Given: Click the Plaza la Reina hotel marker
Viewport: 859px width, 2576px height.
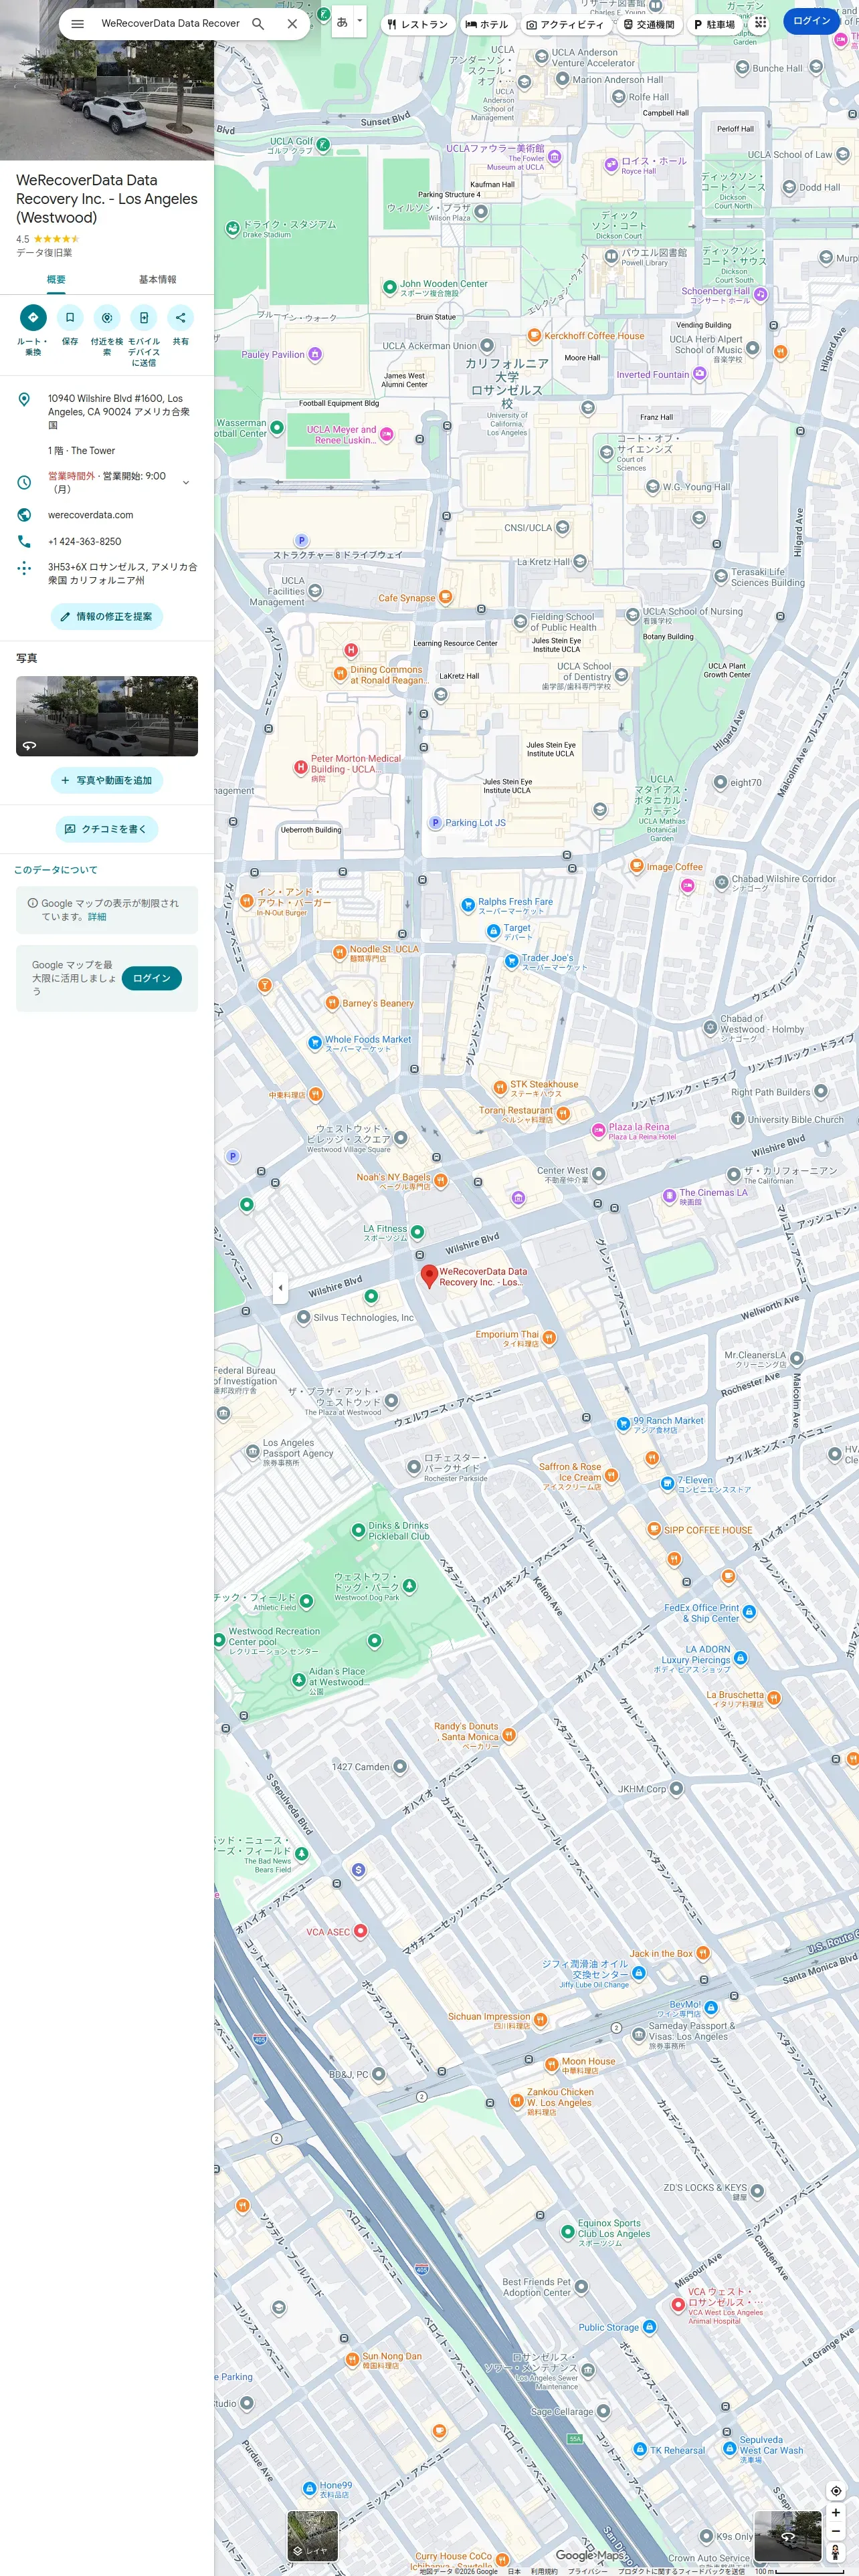Looking at the screenshot, I should [599, 1131].
